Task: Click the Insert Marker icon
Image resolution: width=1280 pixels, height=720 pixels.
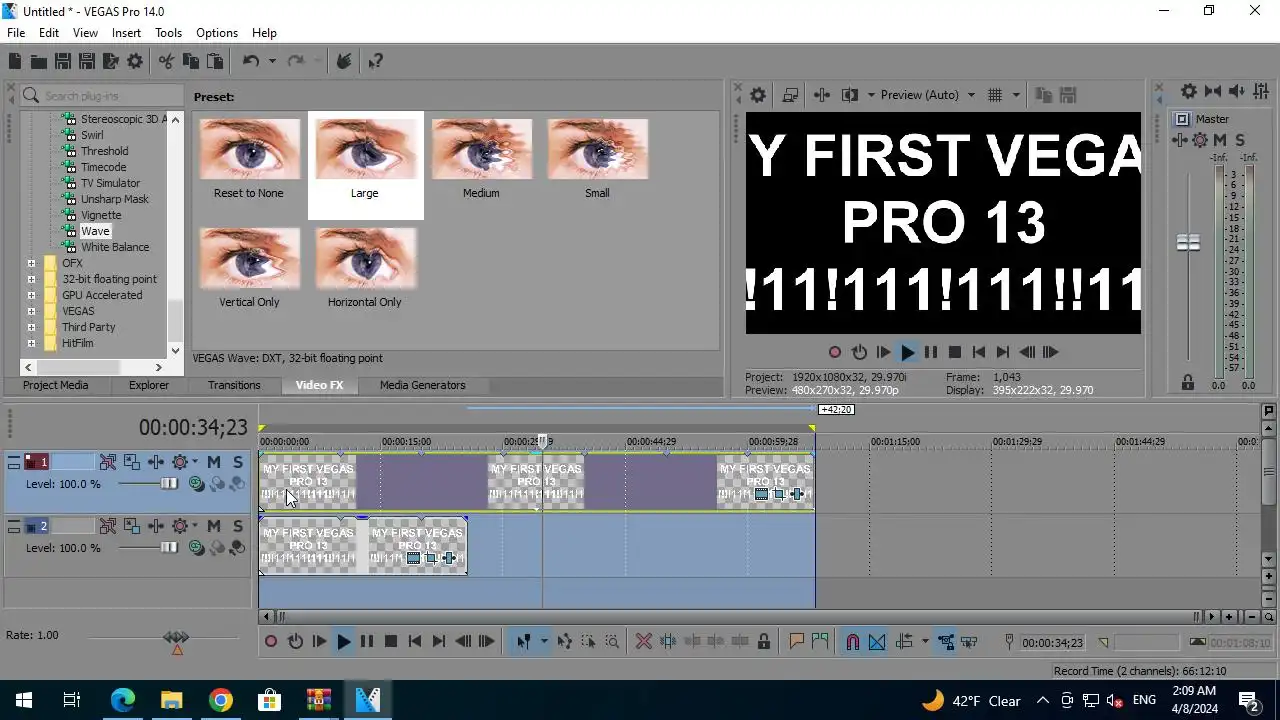Action: pos(797,642)
